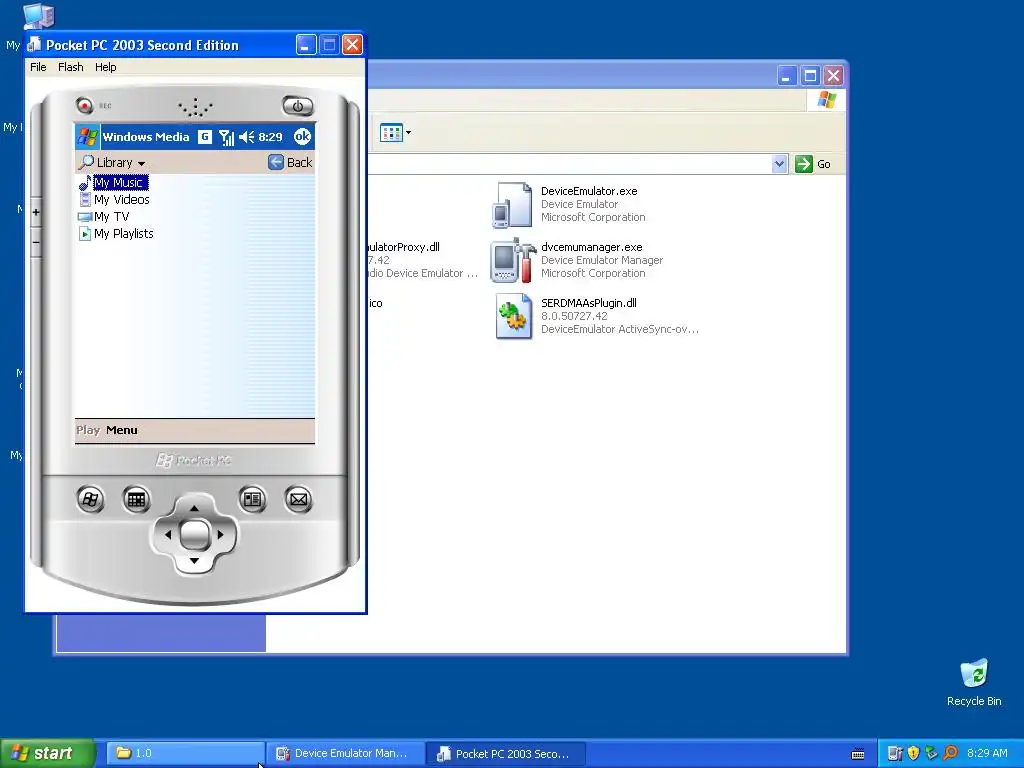Tap the Menu softkey
This screenshot has height=768, width=1024.
(122, 430)
